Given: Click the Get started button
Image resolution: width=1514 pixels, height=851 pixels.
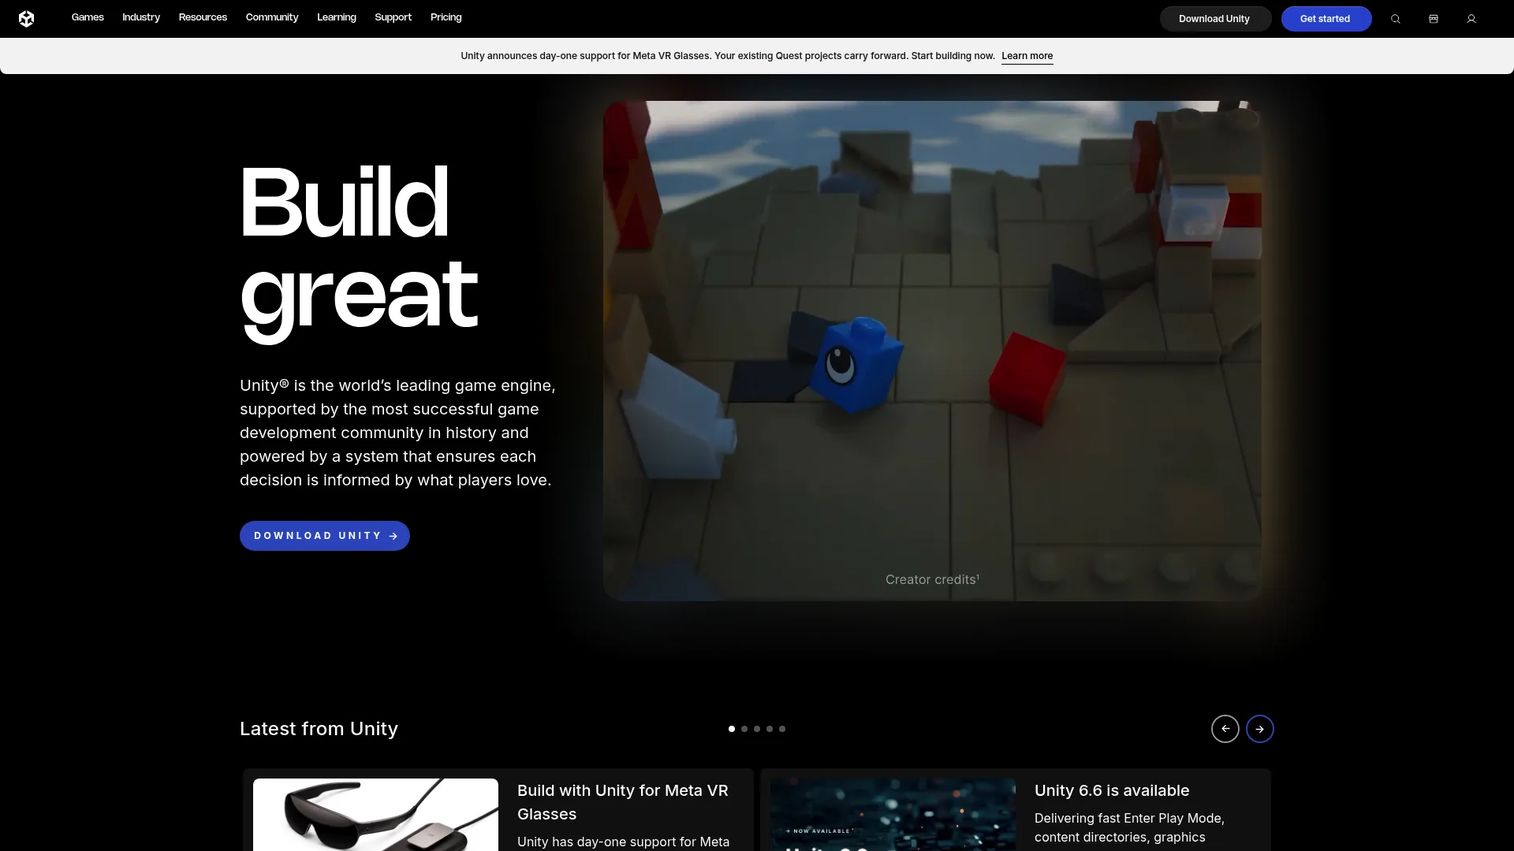Looking at the screenshot, I should (x=1325, y=19).
